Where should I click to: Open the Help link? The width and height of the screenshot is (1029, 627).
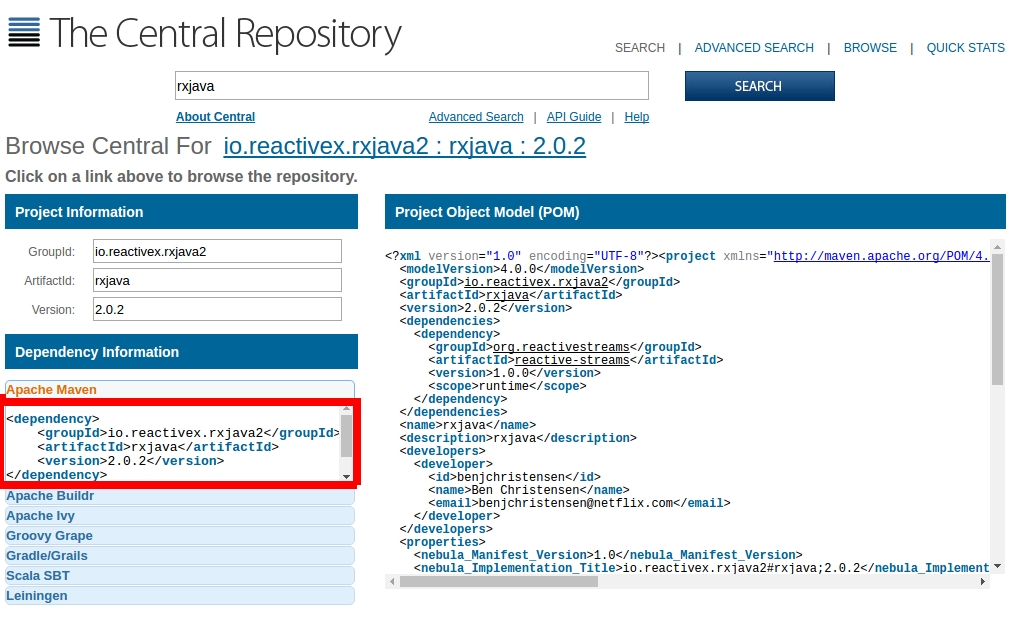[x=637, y=117]
